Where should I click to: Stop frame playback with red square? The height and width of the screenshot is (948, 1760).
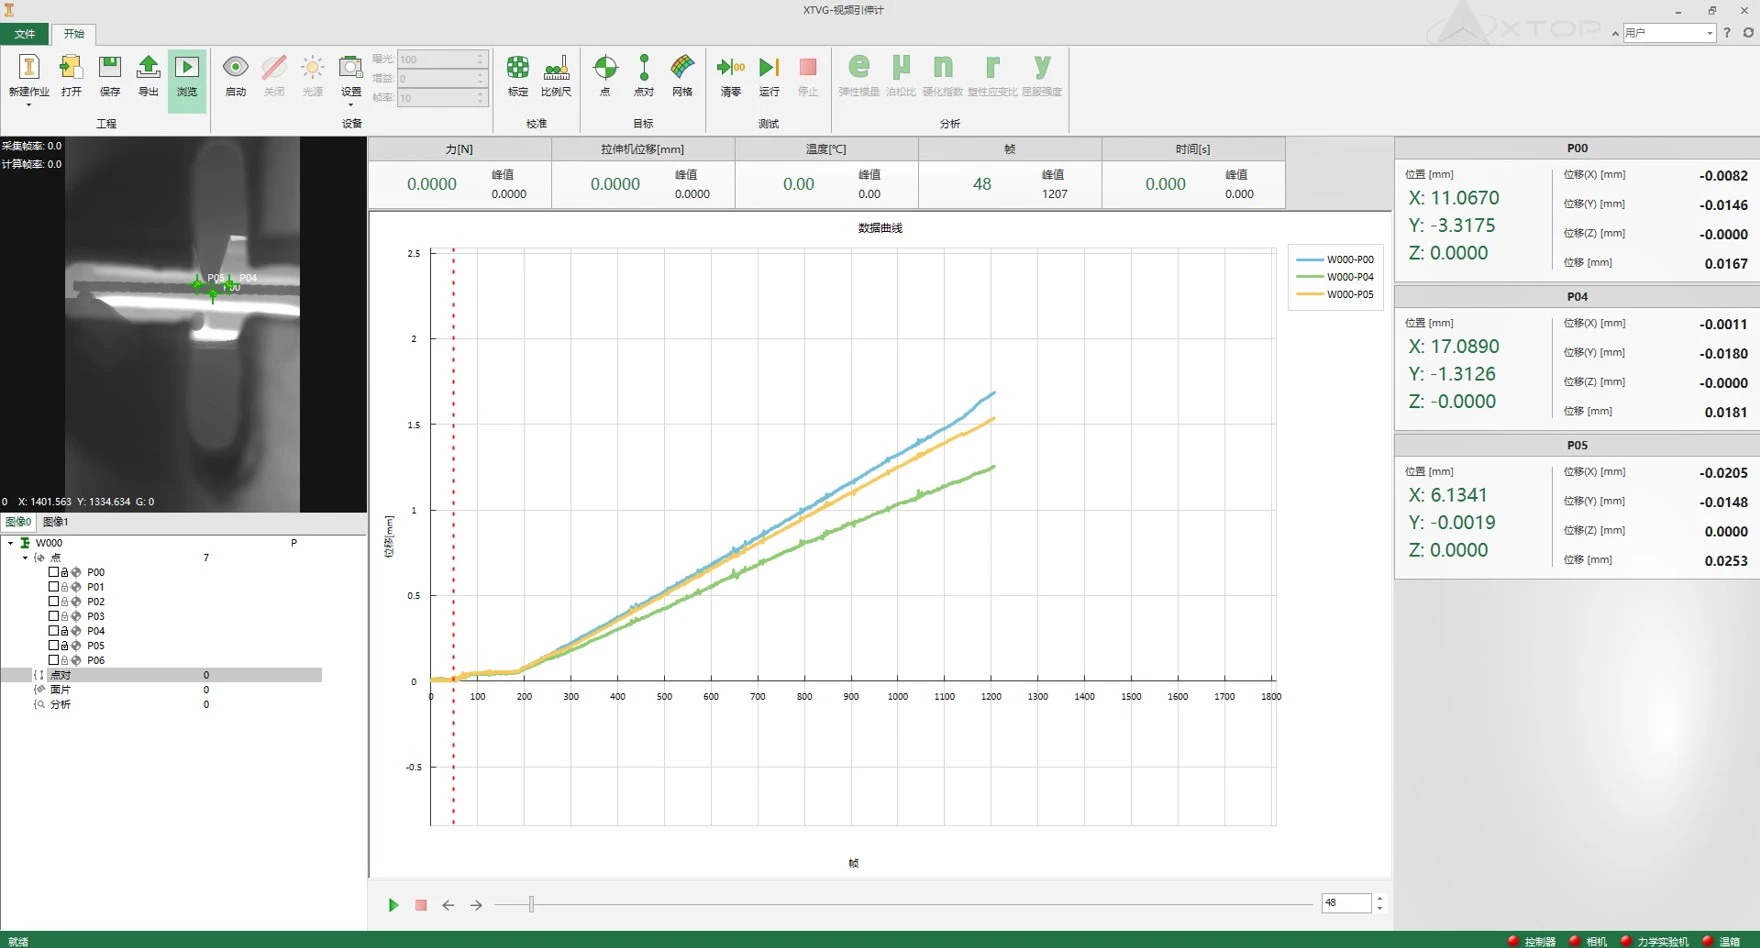coord(421,905)
